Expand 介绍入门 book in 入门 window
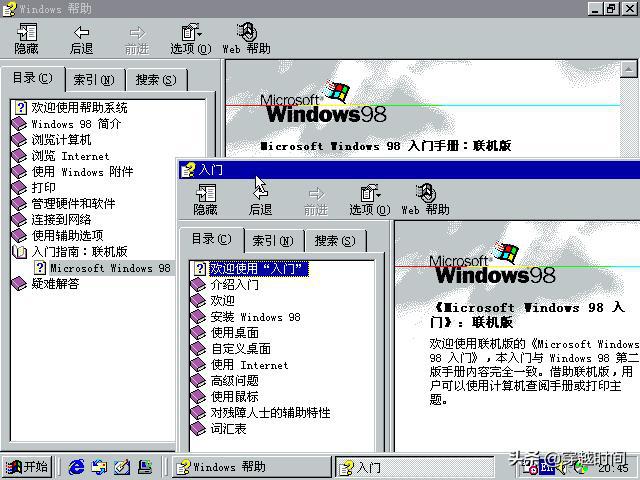The height and width of the screenshot is (480, 640). (224, 284)
